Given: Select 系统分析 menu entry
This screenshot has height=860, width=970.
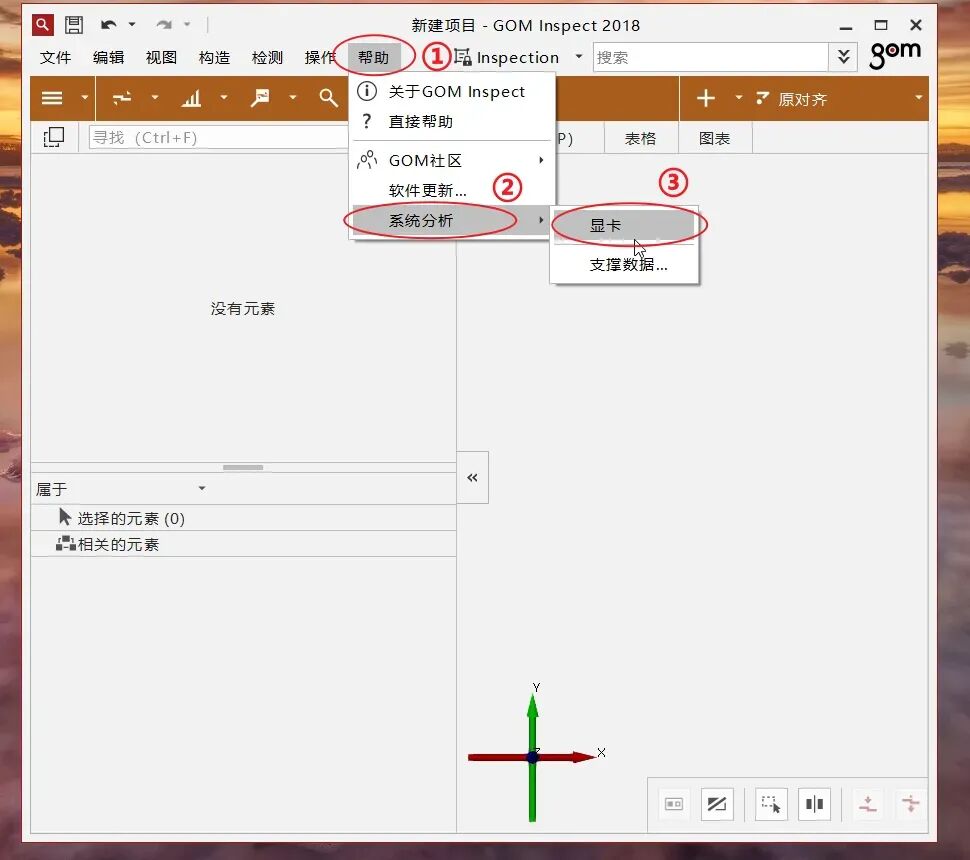Looking at the screenshot, I should [452, 220].
